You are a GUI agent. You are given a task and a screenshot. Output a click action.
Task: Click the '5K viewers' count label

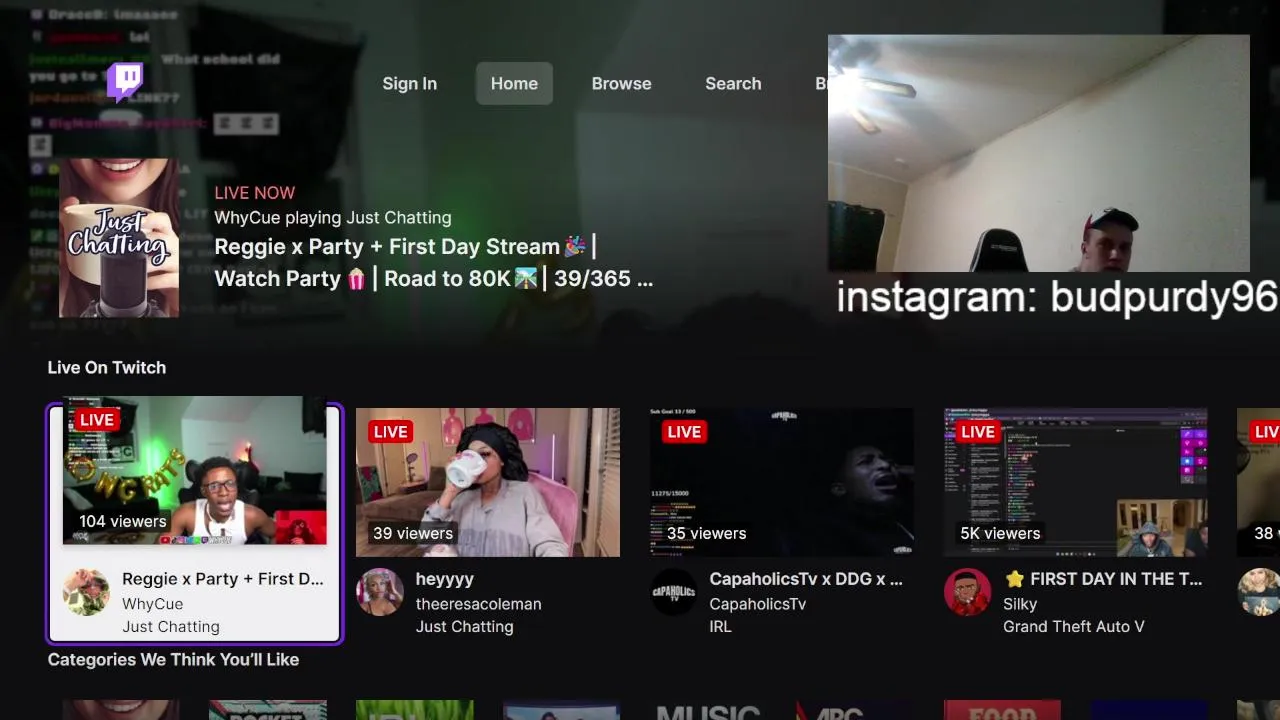pyautogui.click(x=1000, y=533)
